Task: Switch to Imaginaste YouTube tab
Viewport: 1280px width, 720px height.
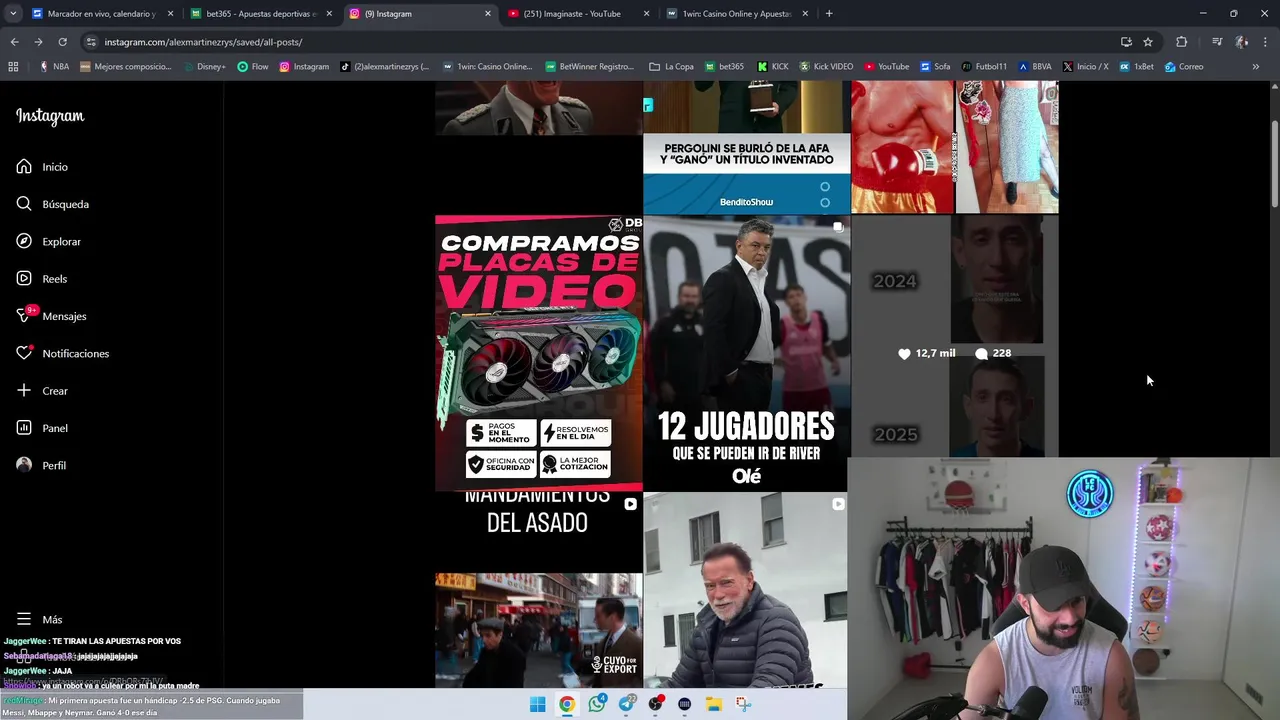Action: 578,14
